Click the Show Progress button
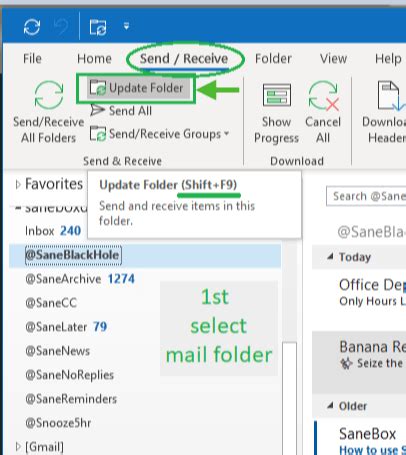Screen dimensions: 406x455 [x=276, y=113]
